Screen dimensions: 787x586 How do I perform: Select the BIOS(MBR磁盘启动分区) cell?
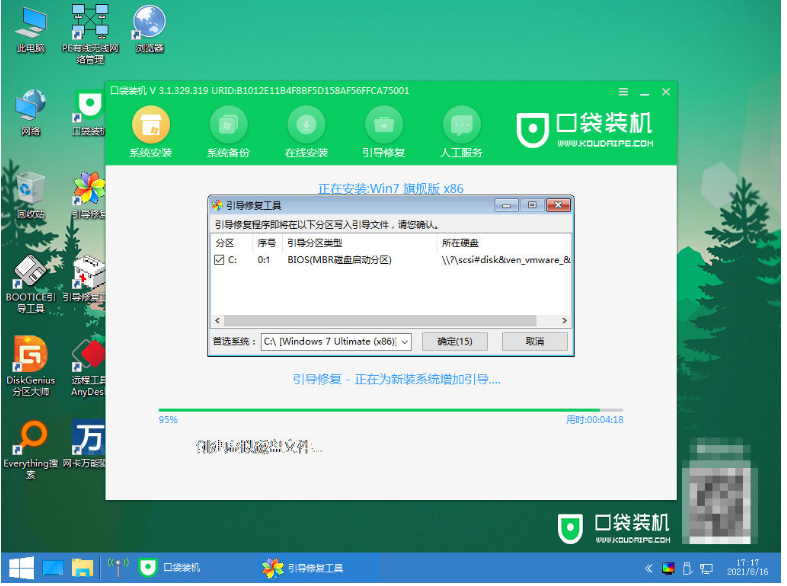pos(339,260)
